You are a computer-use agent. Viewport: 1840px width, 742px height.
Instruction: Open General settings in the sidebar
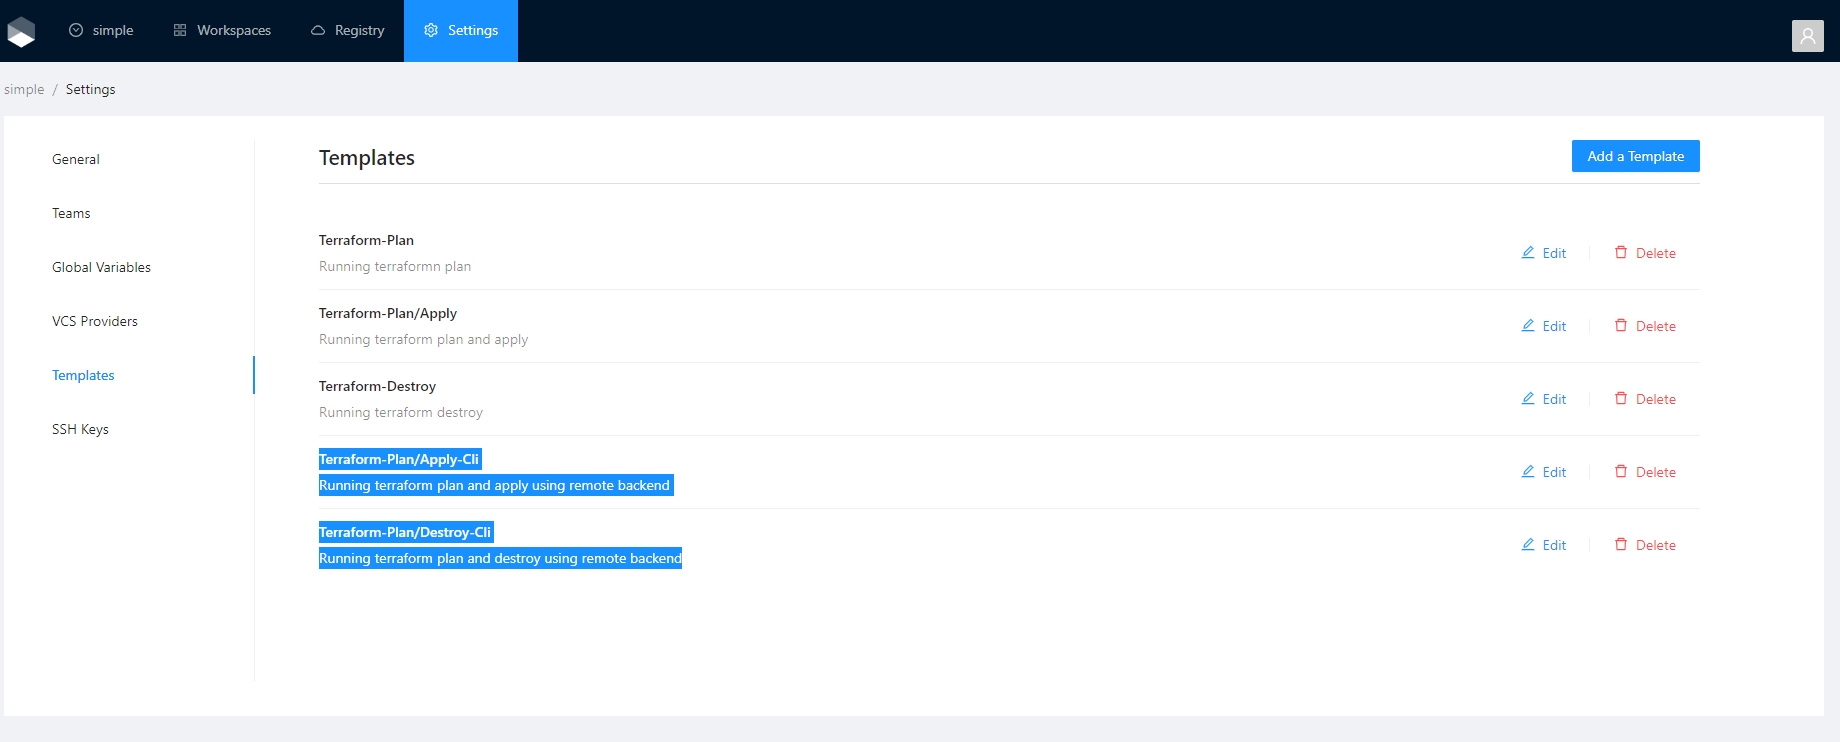pyautogui.click(x=76, y=159)
